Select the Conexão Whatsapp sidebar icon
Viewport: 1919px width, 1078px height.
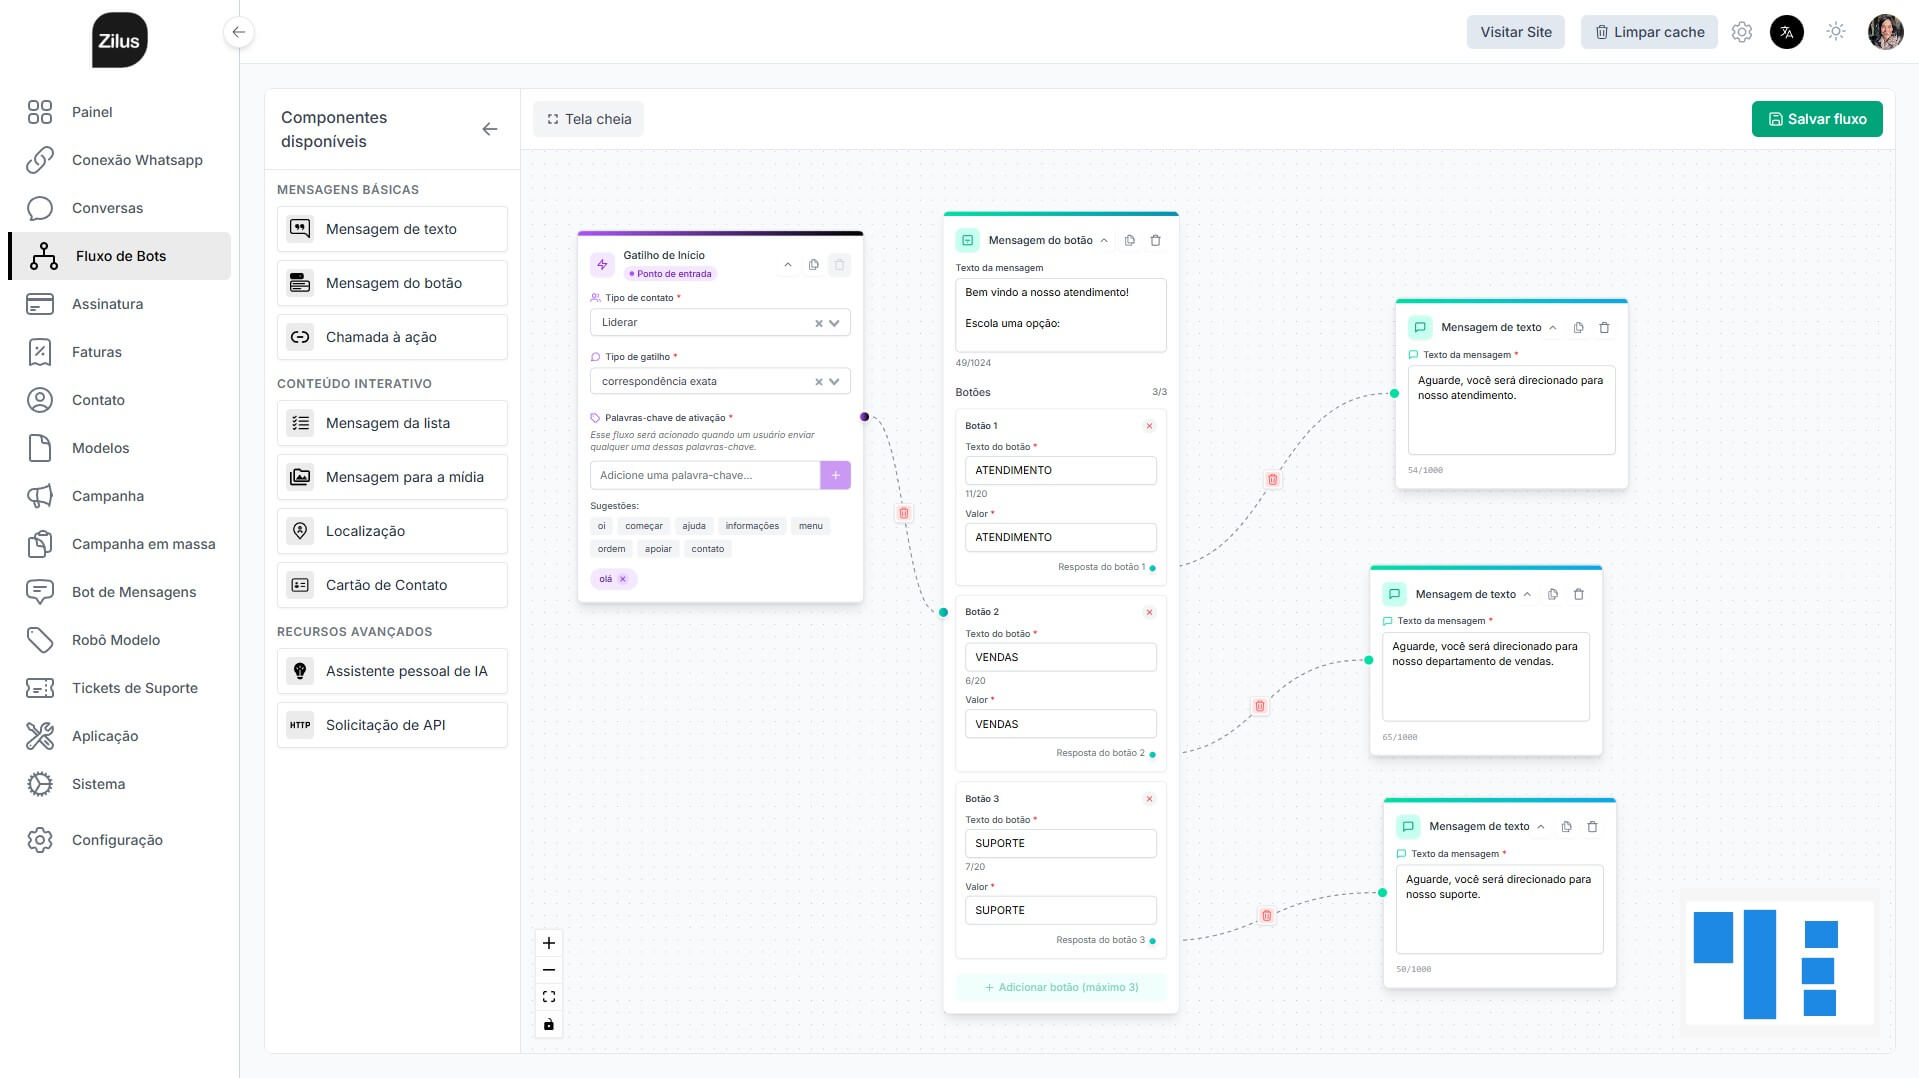pyautogui.click(x=40, y=160)
